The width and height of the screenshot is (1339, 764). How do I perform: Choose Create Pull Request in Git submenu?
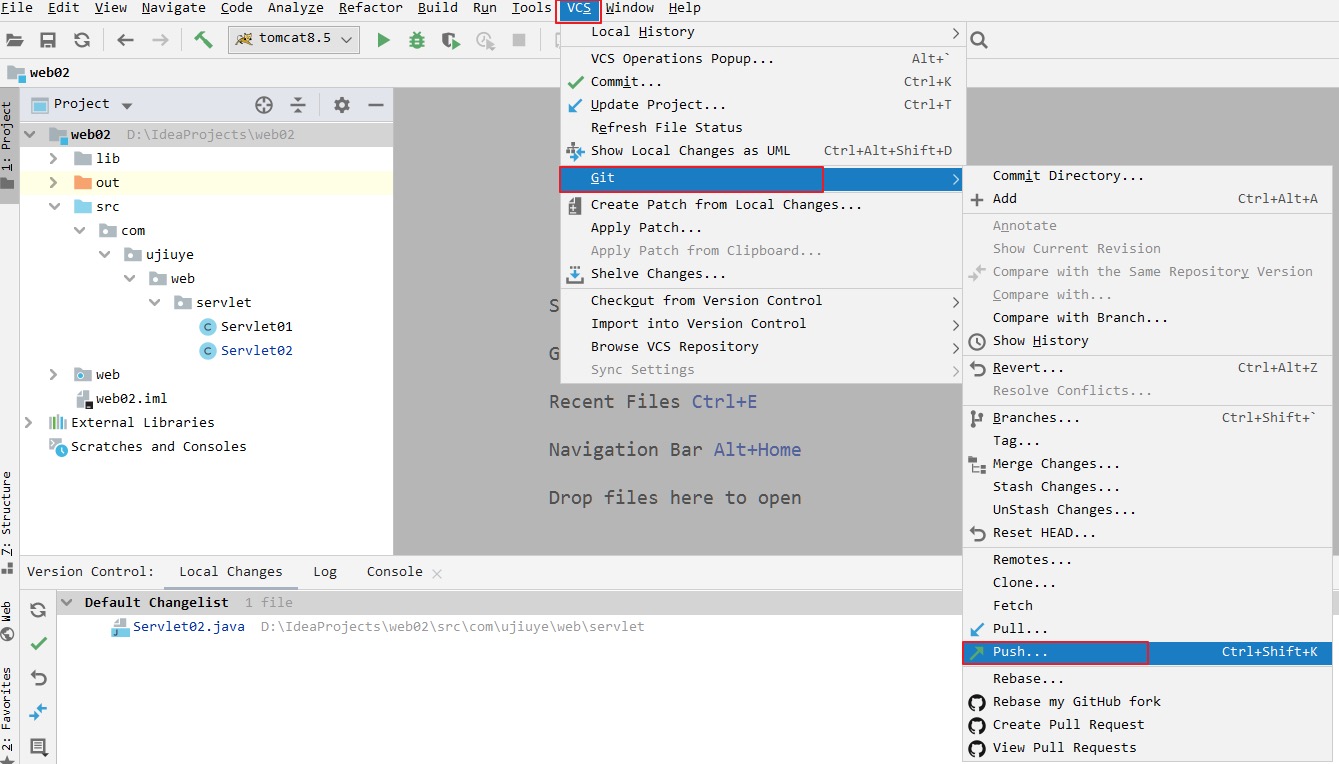point(1148,725)
